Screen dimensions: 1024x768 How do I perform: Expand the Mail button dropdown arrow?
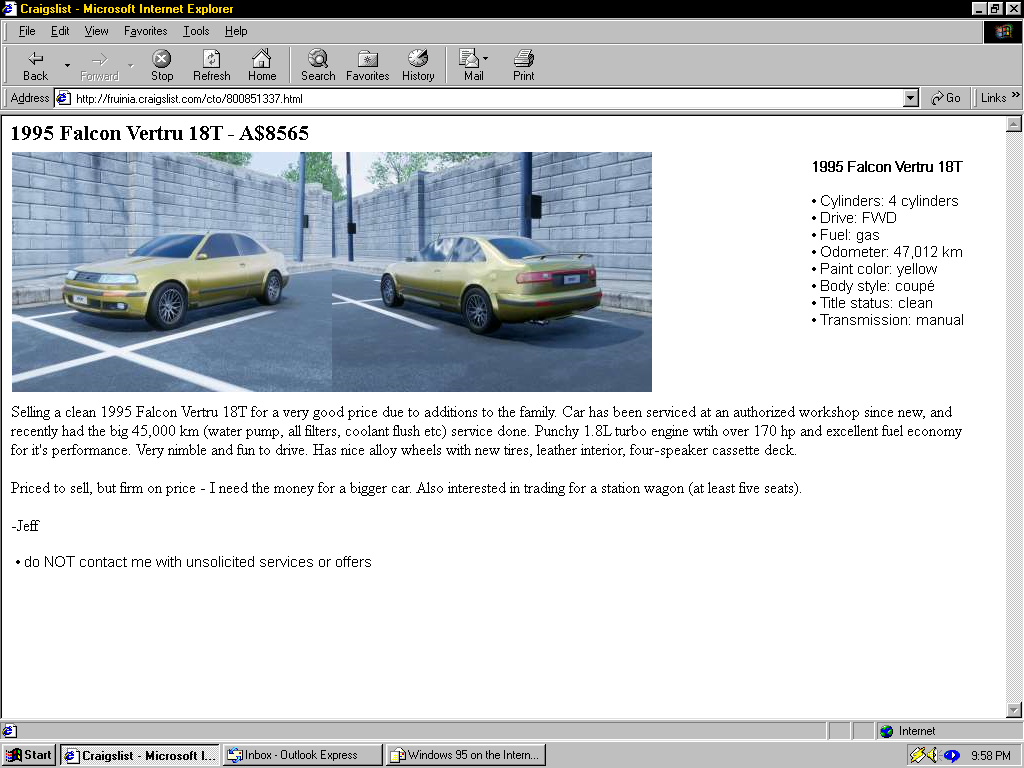tap(485, 59)
